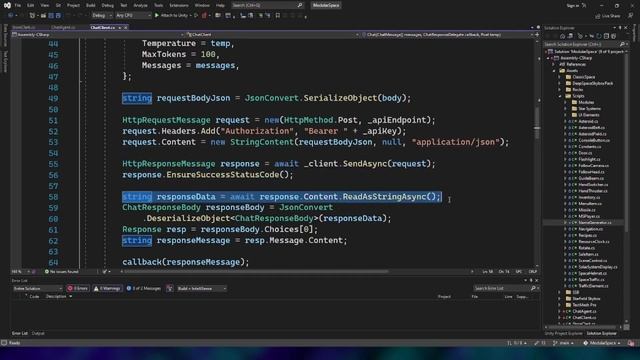Toggle the Messages filter

144,289
